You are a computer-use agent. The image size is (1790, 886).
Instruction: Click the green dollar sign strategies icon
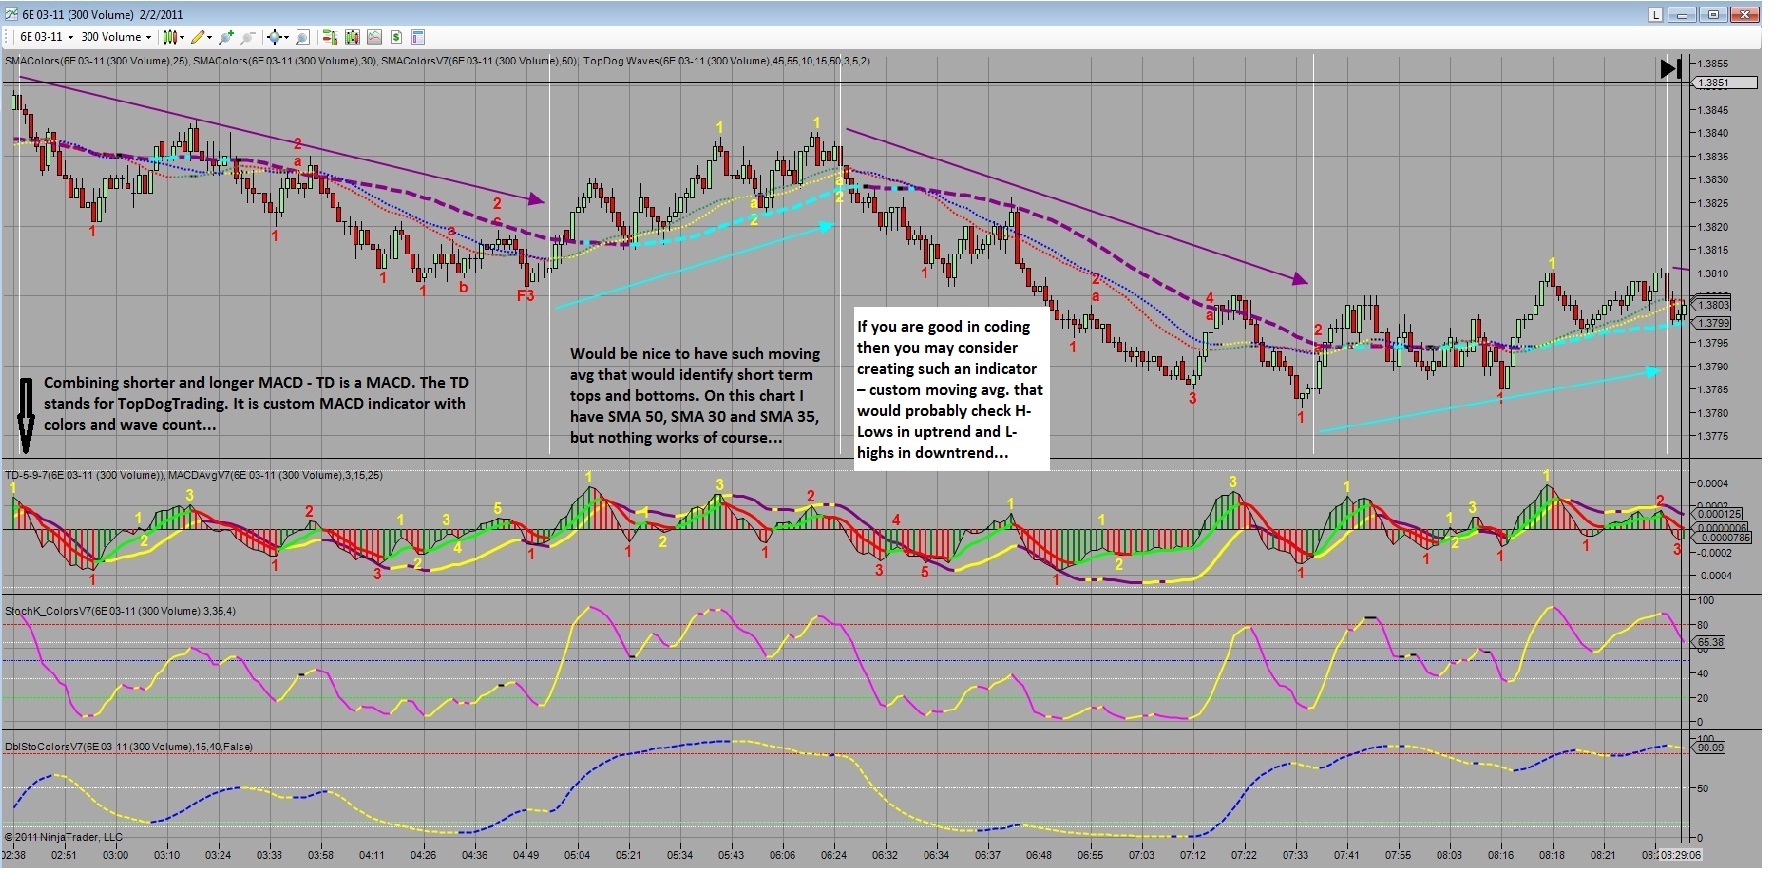(x=396, y=37)
